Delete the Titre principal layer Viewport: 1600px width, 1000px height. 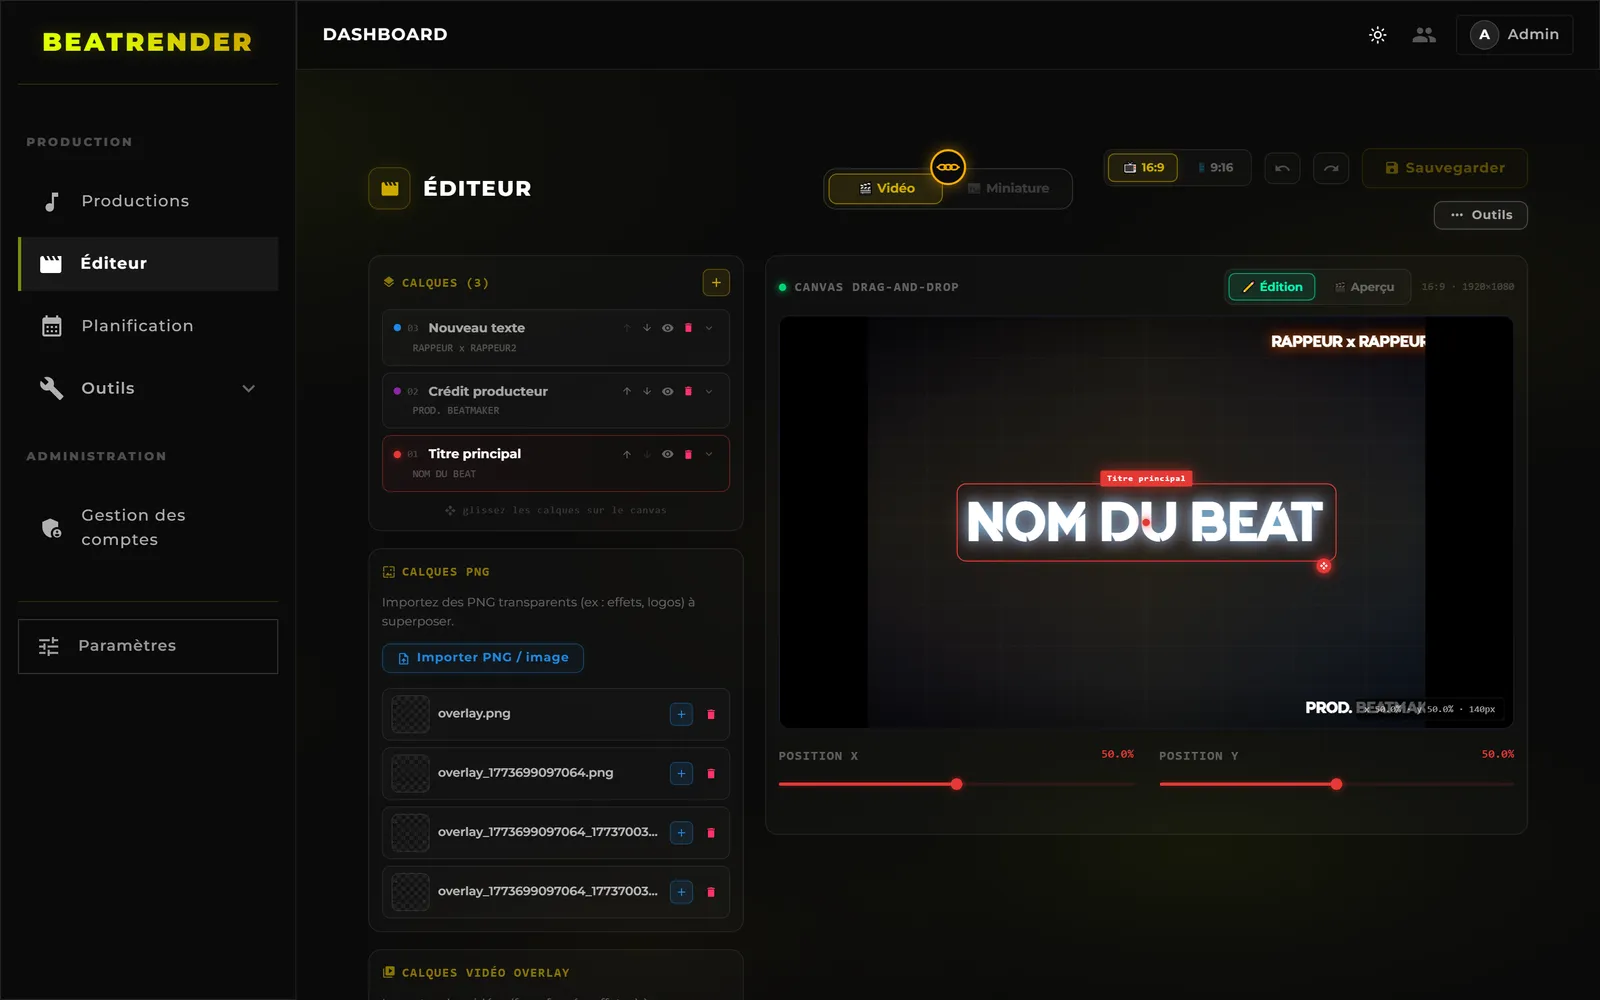688,454
